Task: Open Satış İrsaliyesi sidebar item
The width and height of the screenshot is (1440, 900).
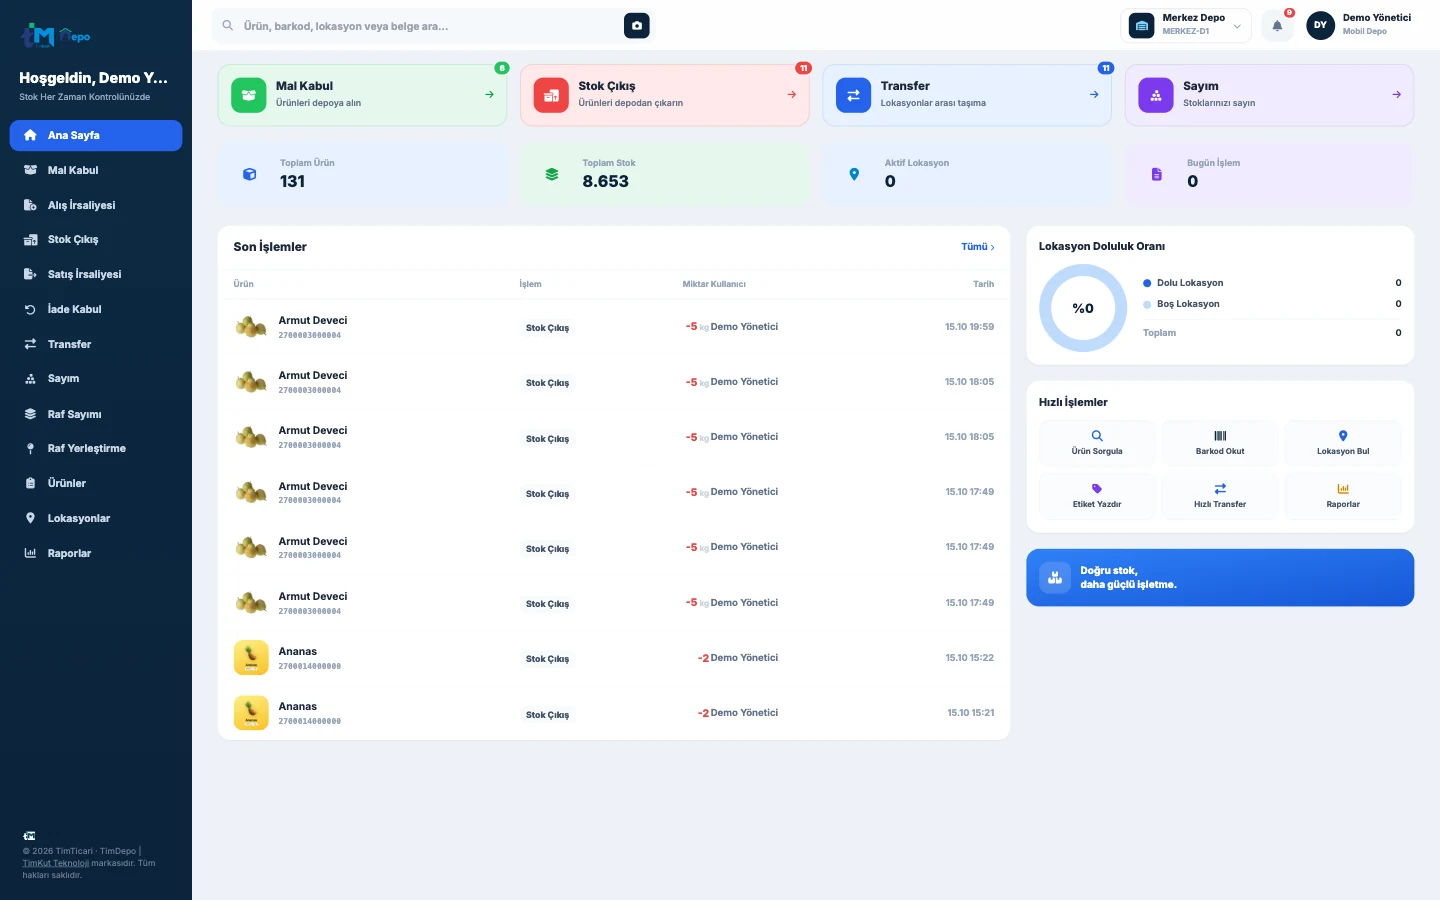Action: tap(96, 274)
